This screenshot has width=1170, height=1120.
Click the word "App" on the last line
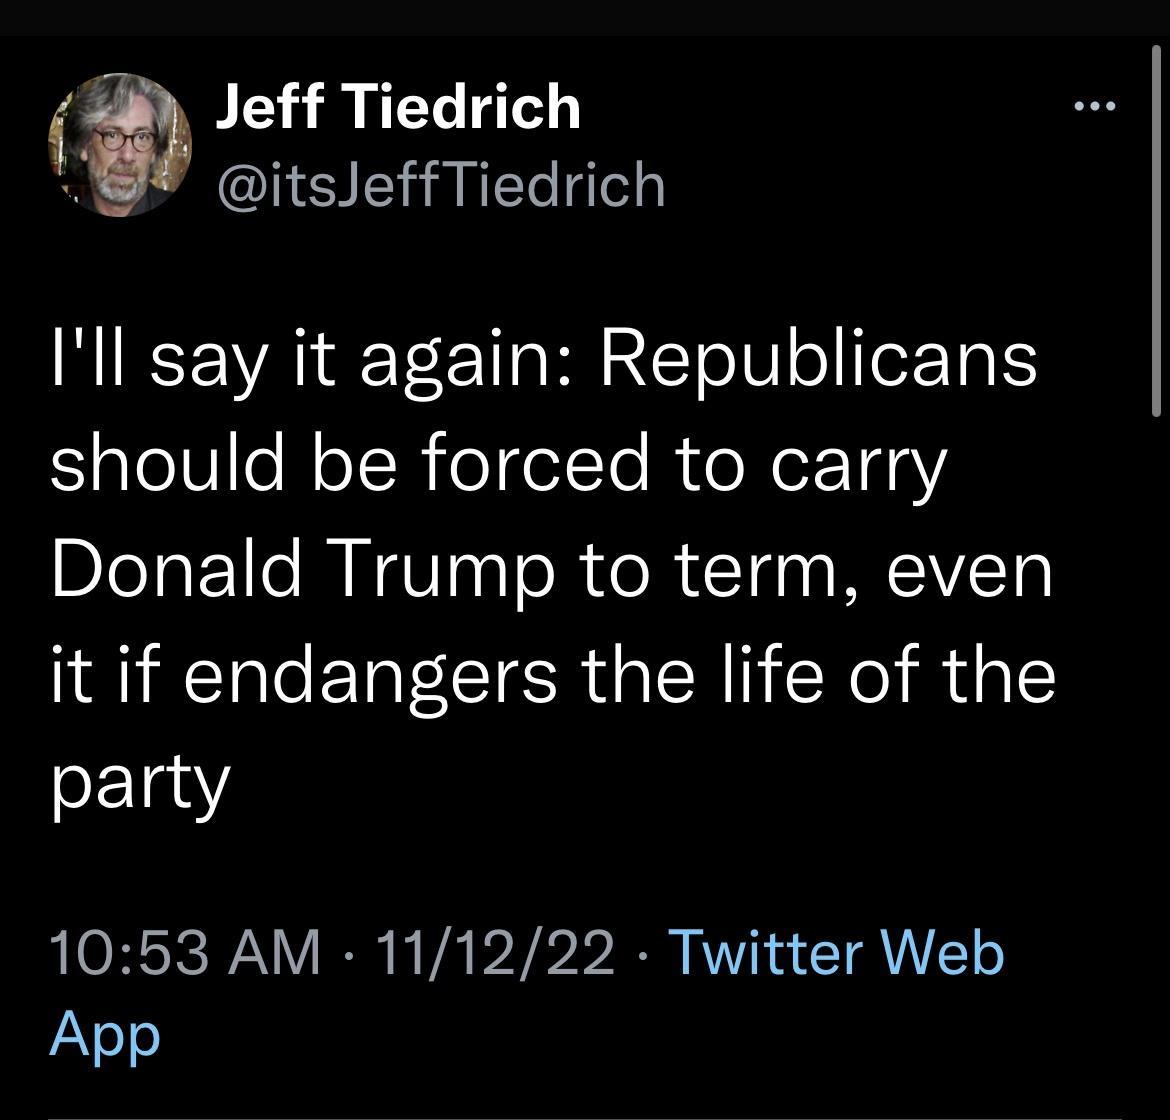tap(104, 1032)
